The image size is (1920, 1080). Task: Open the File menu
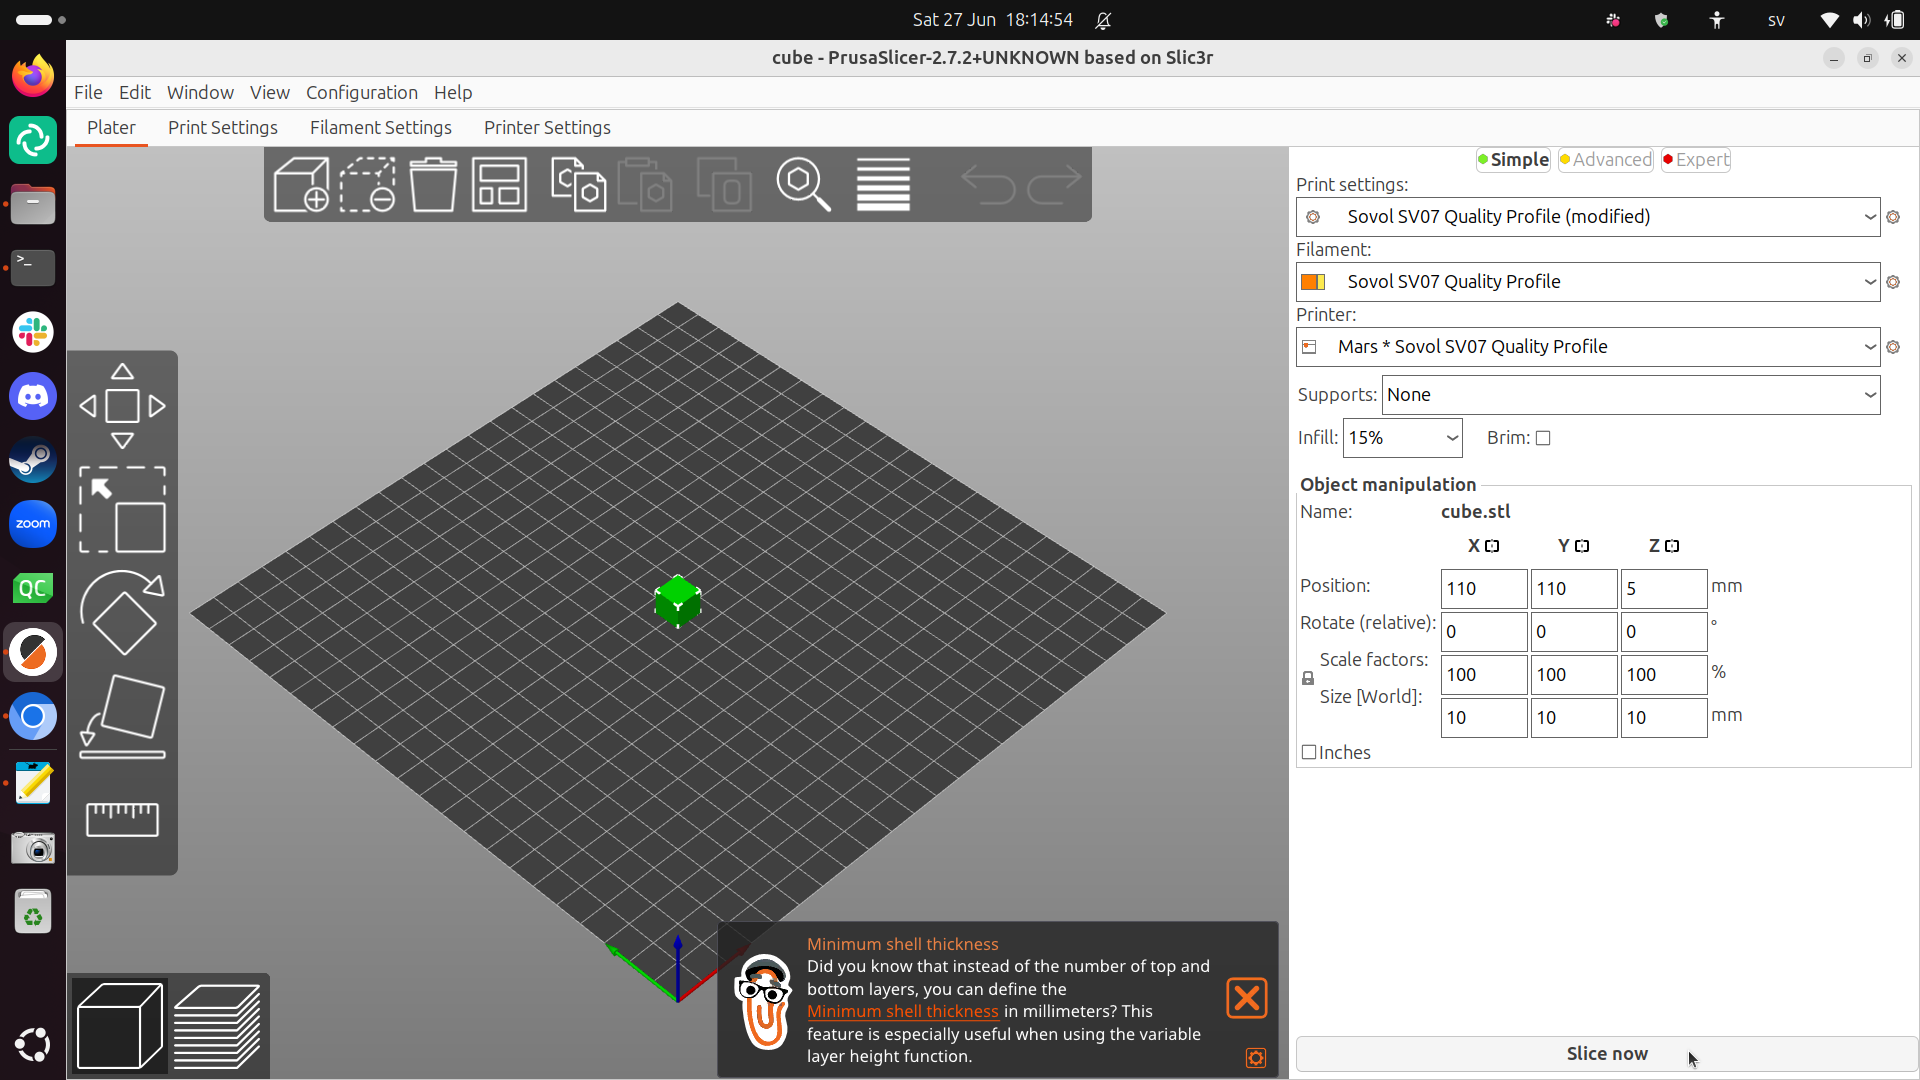coord(88,92)
